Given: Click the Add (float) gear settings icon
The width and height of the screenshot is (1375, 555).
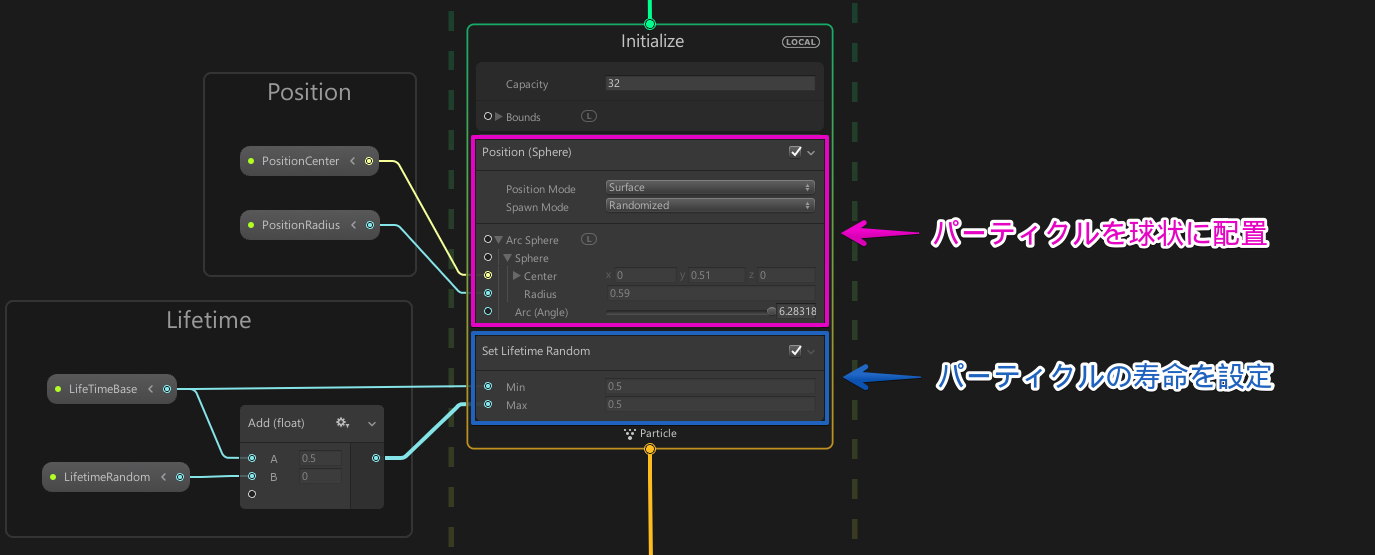Looking at the screenshot, I should point(342,423).
